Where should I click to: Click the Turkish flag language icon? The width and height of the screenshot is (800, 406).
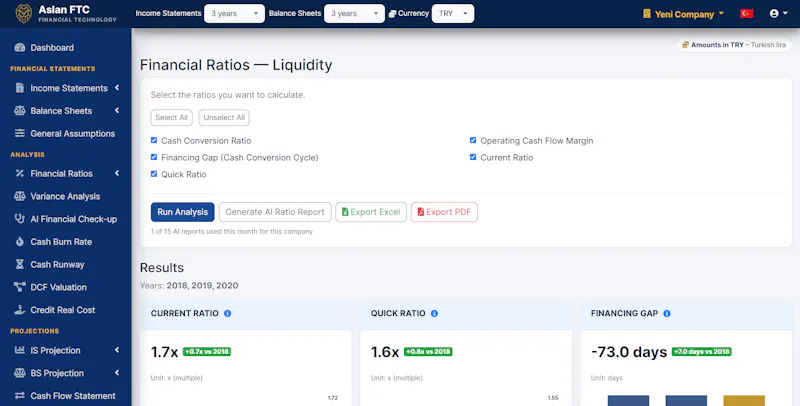pyautogui.click(x=746, y=14)
